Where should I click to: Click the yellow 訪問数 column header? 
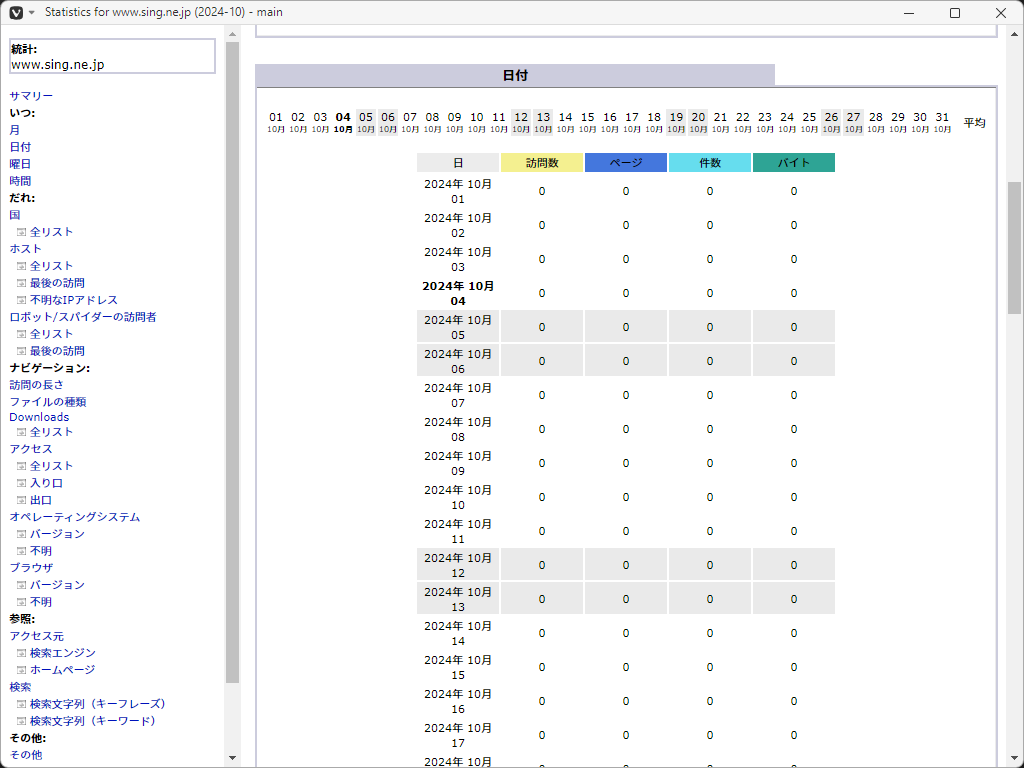pyautogui.click(x=542, y=163)
